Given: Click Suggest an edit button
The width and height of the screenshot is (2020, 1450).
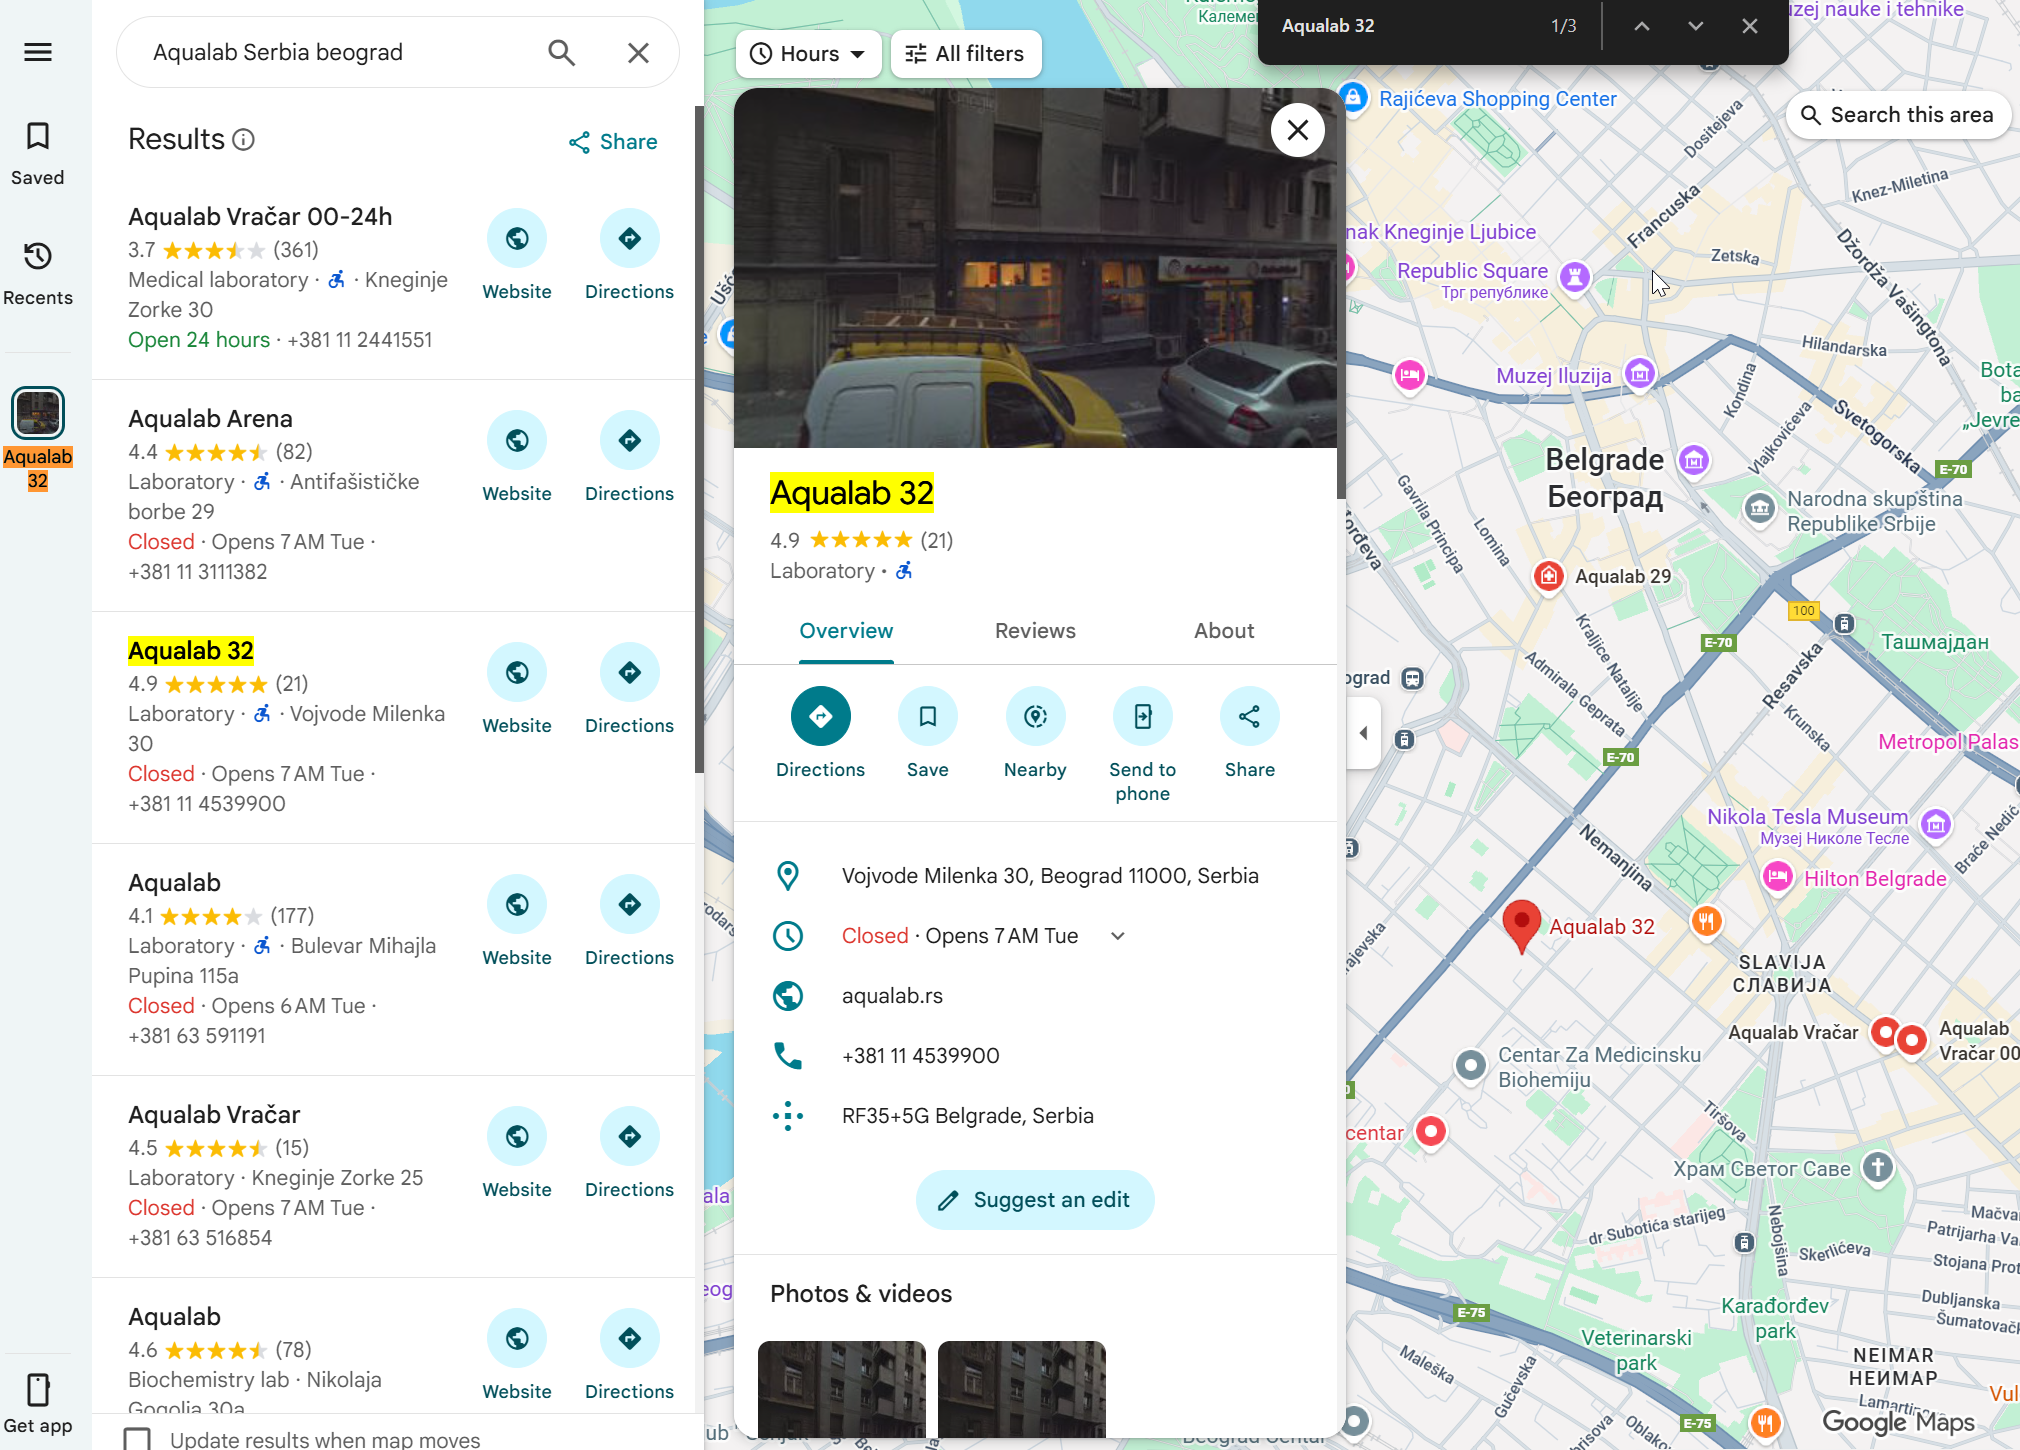Looking at the screenshot, I should pos(1035,1200).
